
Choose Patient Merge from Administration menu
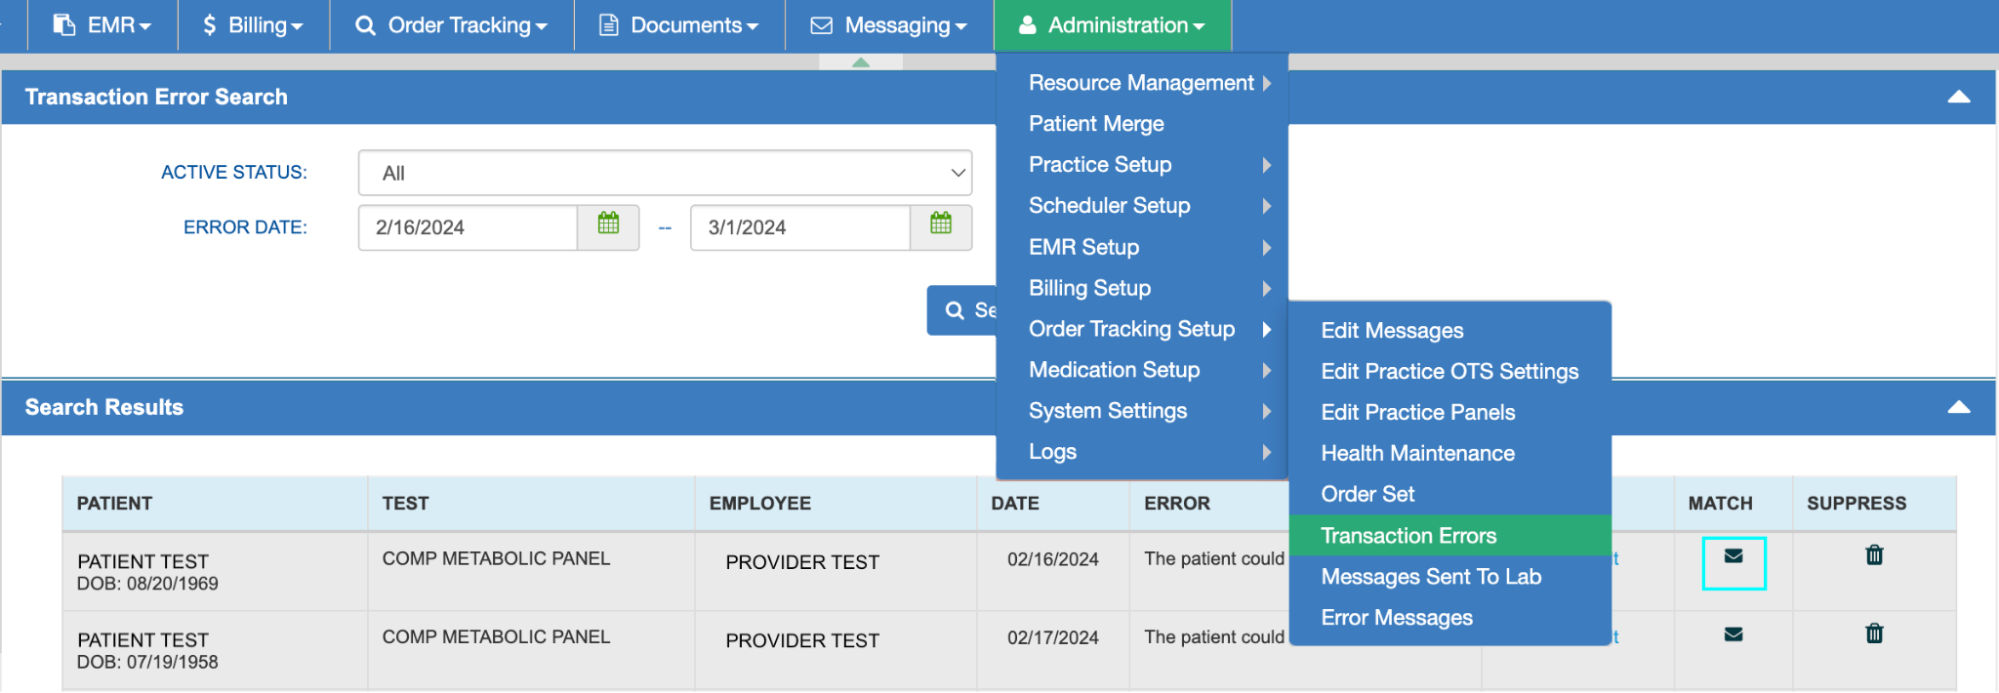click(x=1096, y=124)
